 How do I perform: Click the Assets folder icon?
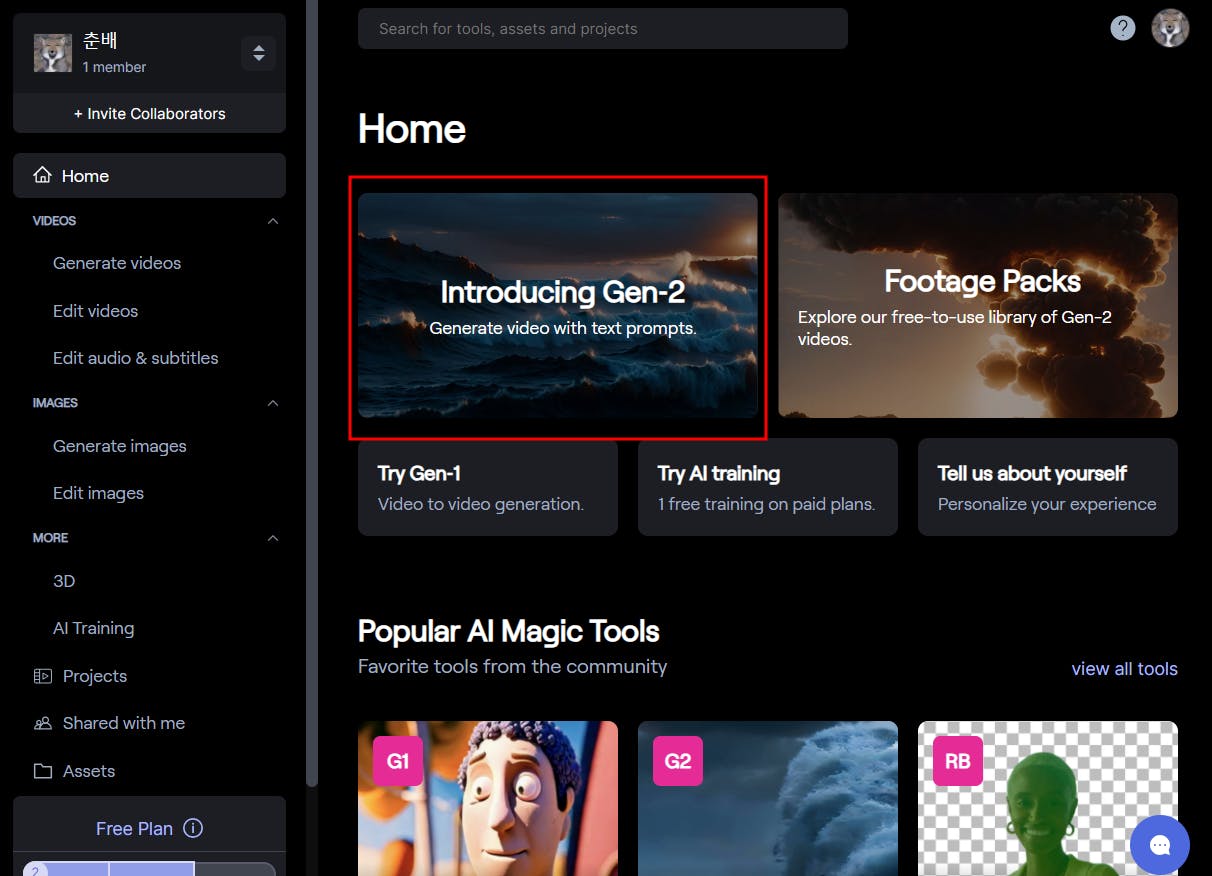click(x=42, y=771)
